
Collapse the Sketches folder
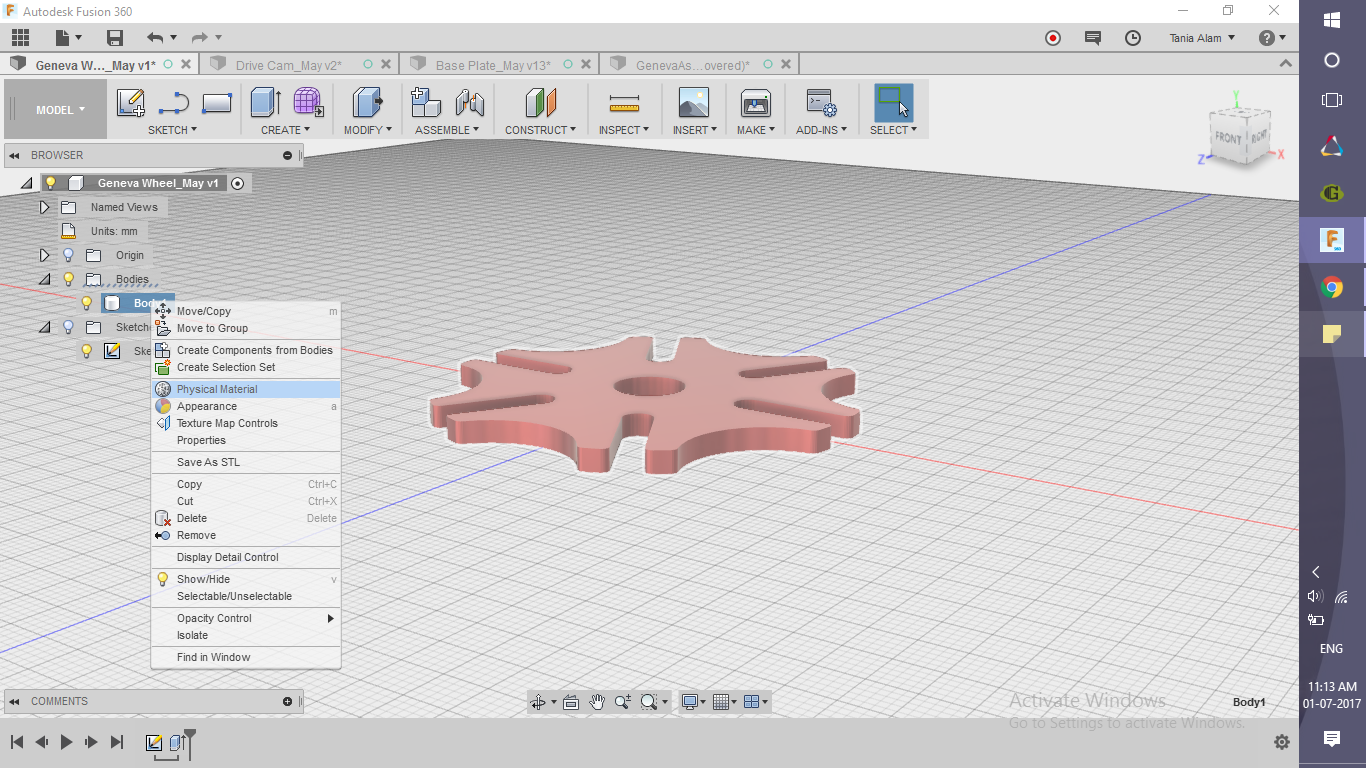coord(44,327)
